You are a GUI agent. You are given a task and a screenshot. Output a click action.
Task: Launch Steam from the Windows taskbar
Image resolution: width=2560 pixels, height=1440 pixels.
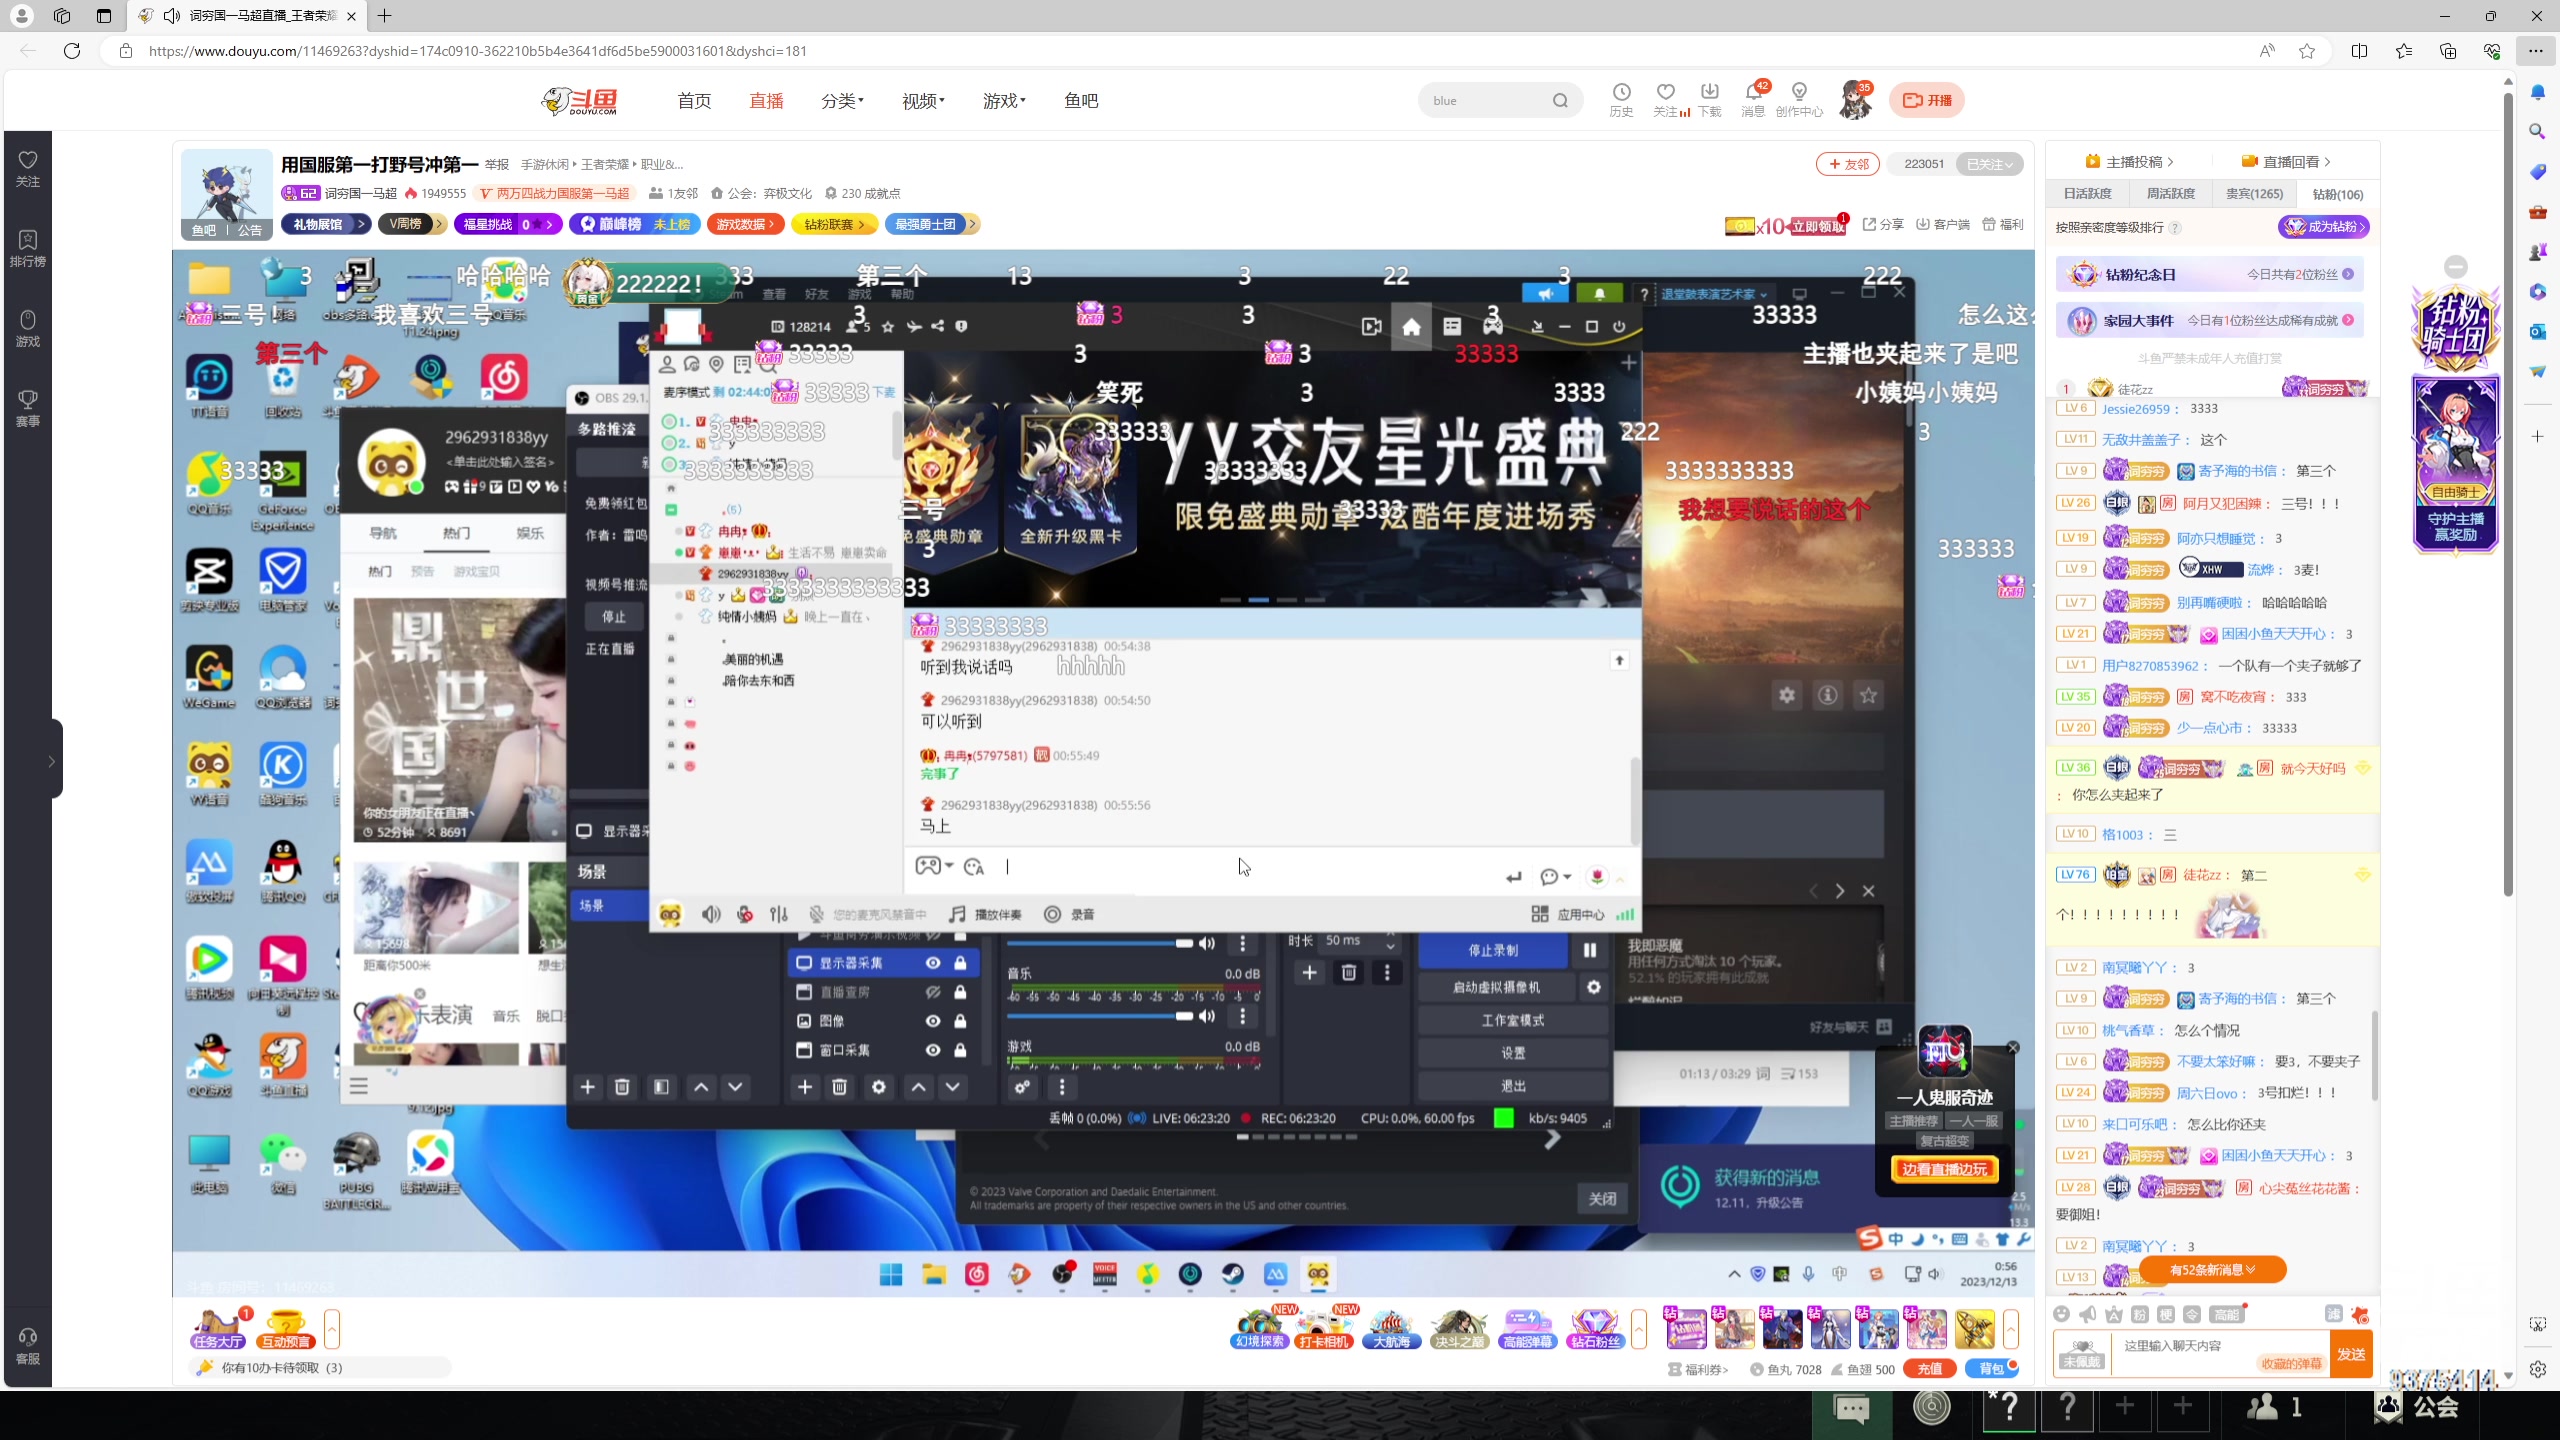(1232, 1274)
